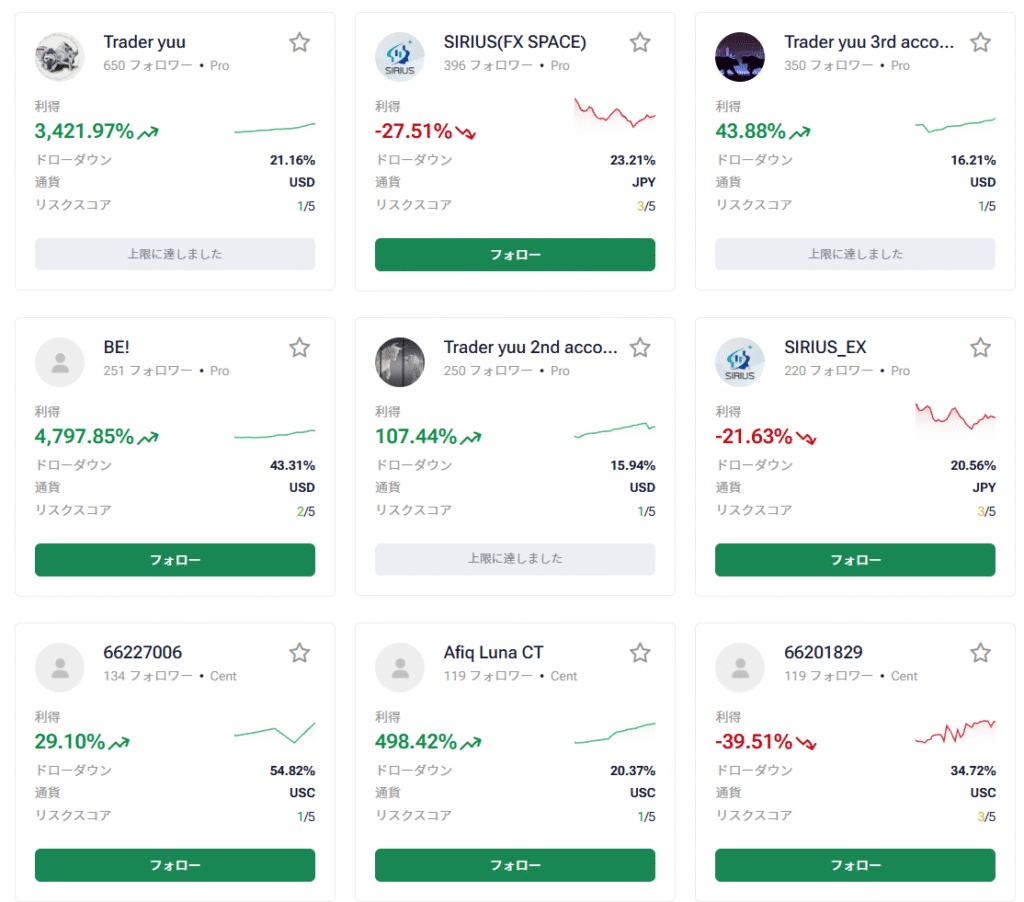View BE! profit chart sparkline
Viewport: 1024px width, 902px height.
coord(274,434)
